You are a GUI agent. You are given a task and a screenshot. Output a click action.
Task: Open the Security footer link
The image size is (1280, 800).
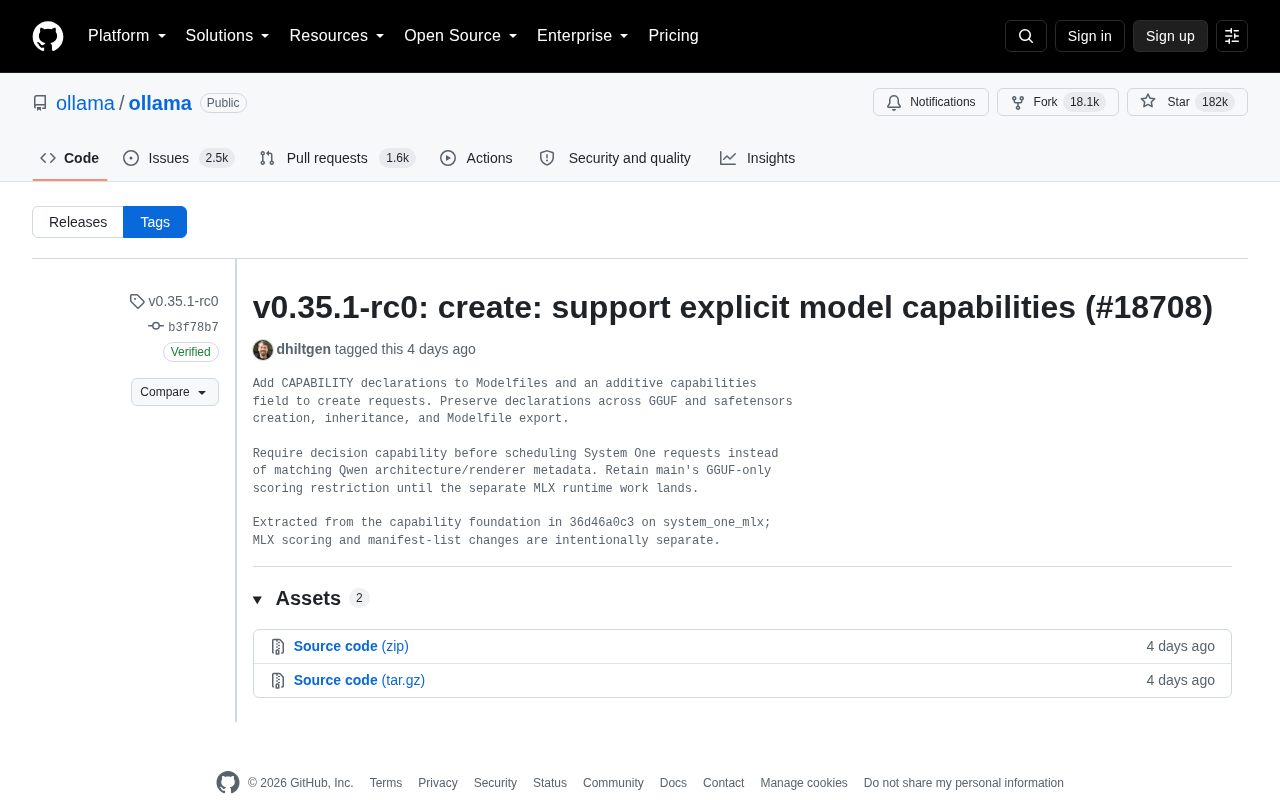[x=495, y=783]
